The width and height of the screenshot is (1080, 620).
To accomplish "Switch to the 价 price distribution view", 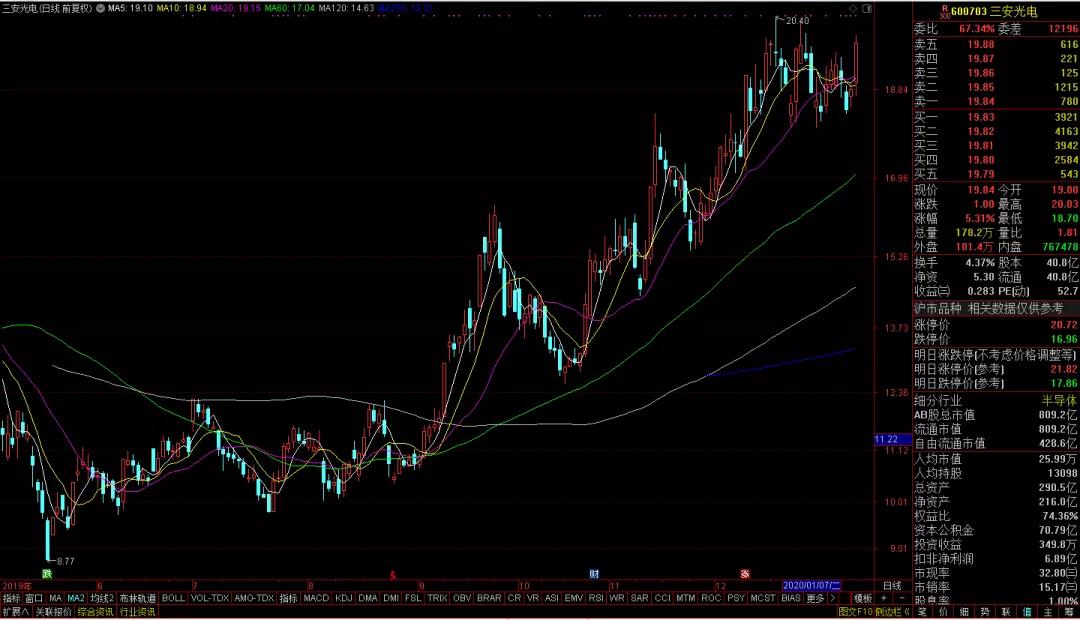I will 942,611.
